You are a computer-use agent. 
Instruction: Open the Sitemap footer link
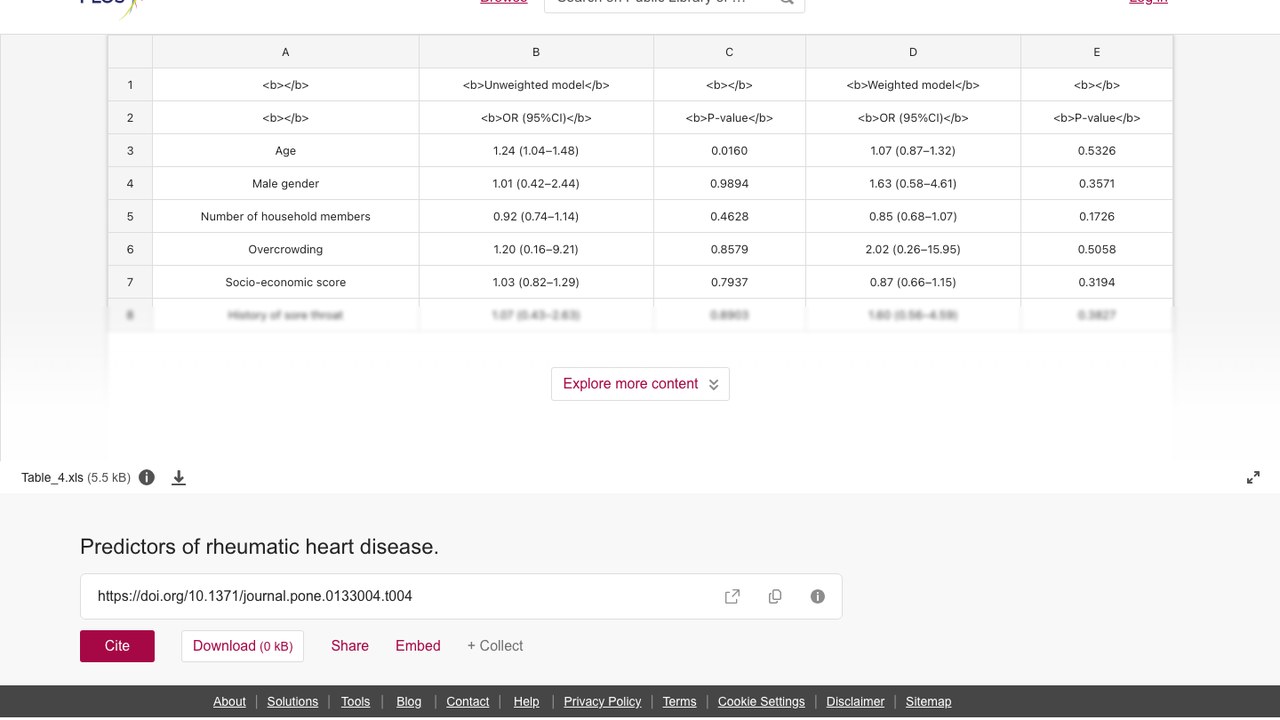928,701
